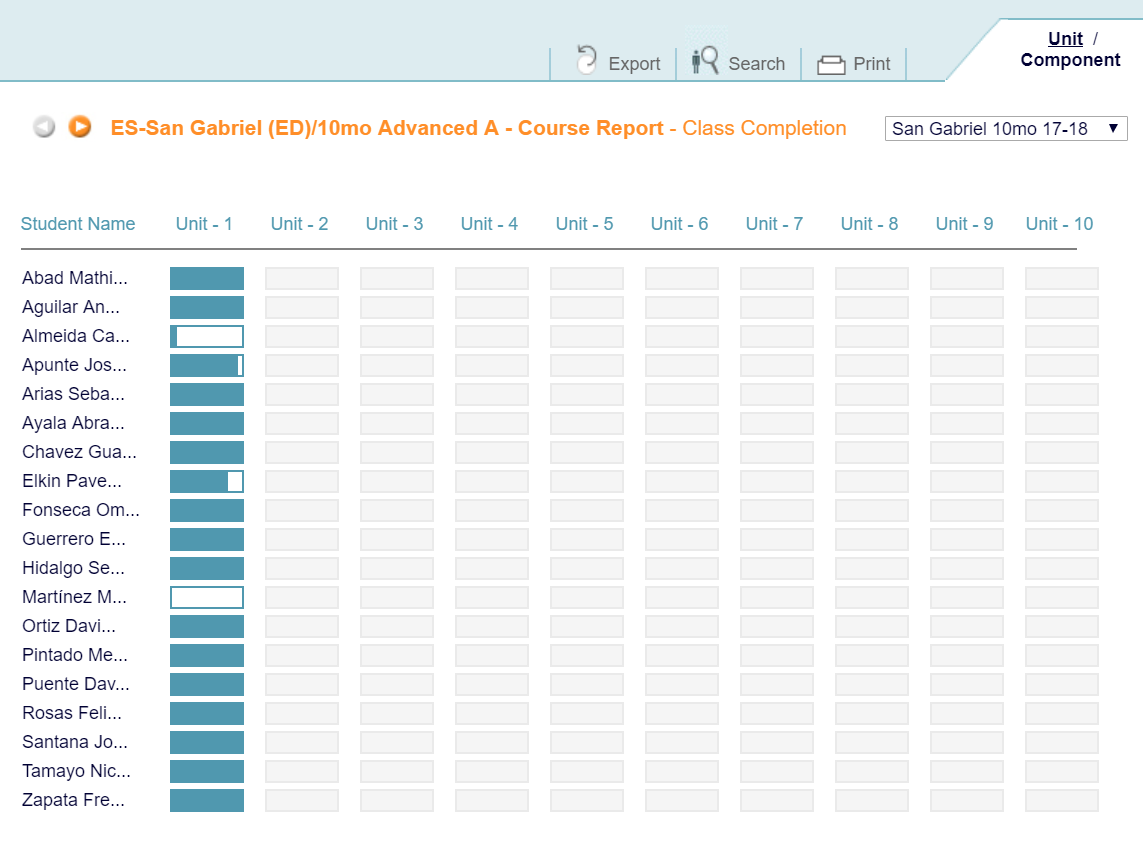This screenshot has width=1143, height=849.
Task: Open the San Gabriel 10mo 17-18 dropdown
Action: [x=1006, y=128]
